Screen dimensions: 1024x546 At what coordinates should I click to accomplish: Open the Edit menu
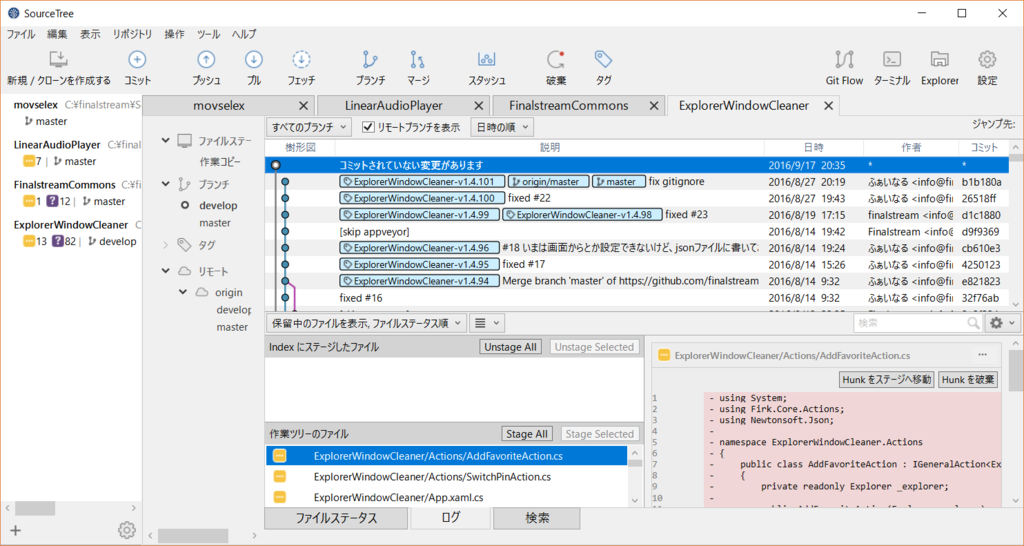57,34
